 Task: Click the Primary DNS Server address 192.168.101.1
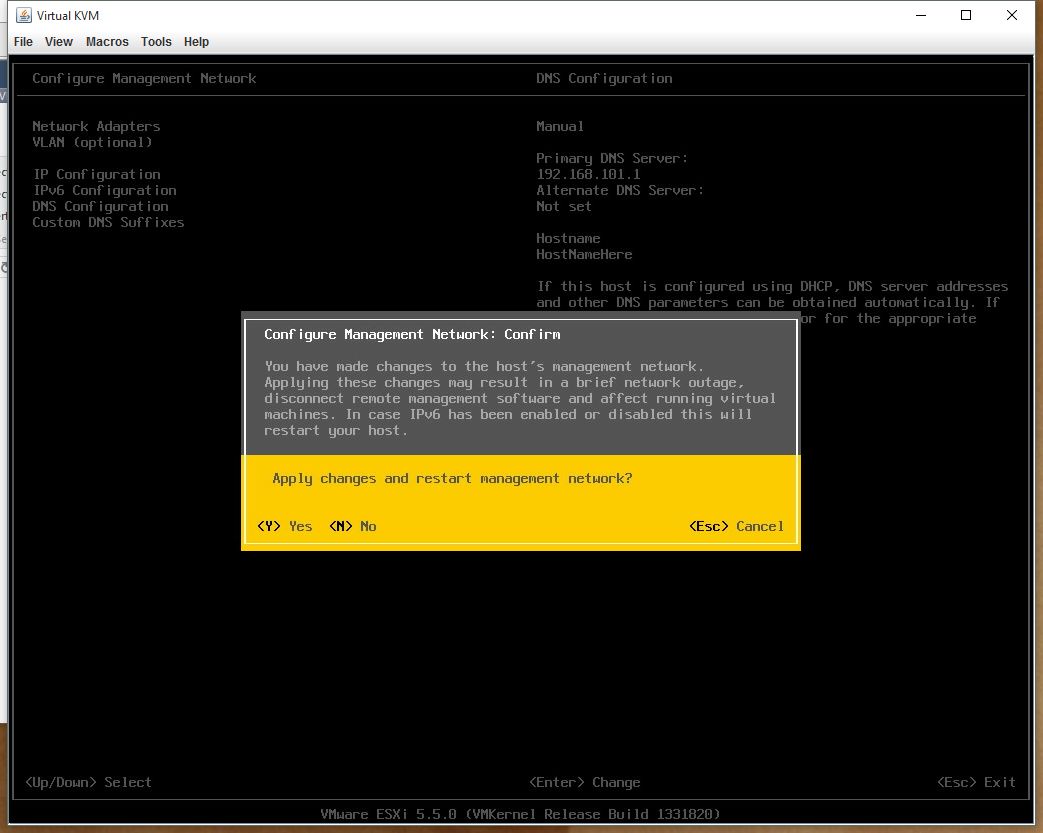(x=588, y=174)
